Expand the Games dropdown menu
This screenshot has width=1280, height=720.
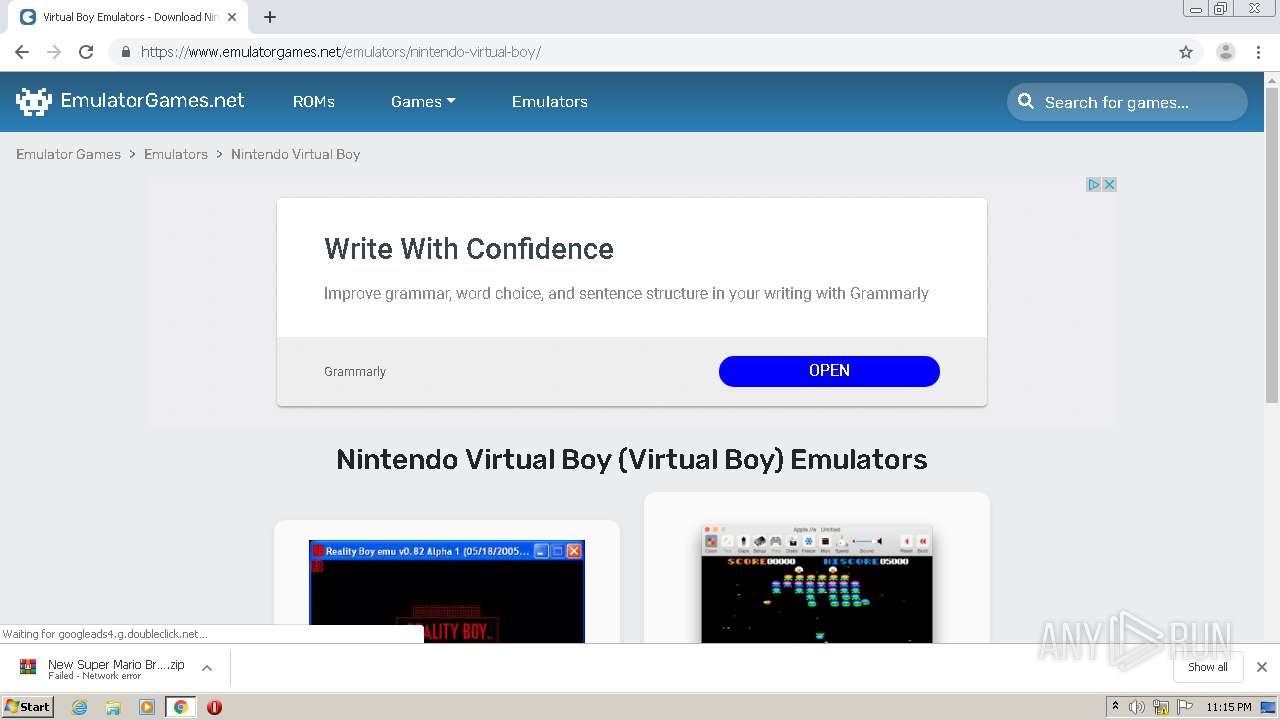coord(423,101)
